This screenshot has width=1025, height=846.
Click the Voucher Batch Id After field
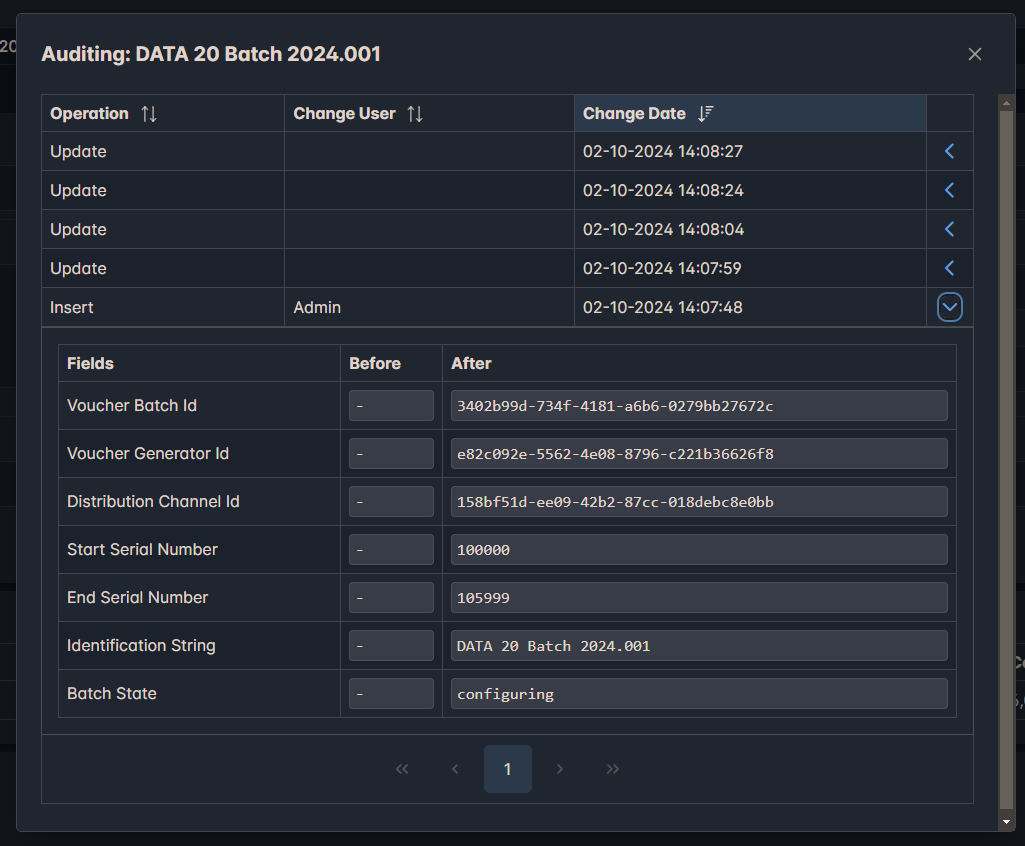click(x=698, y=406)
